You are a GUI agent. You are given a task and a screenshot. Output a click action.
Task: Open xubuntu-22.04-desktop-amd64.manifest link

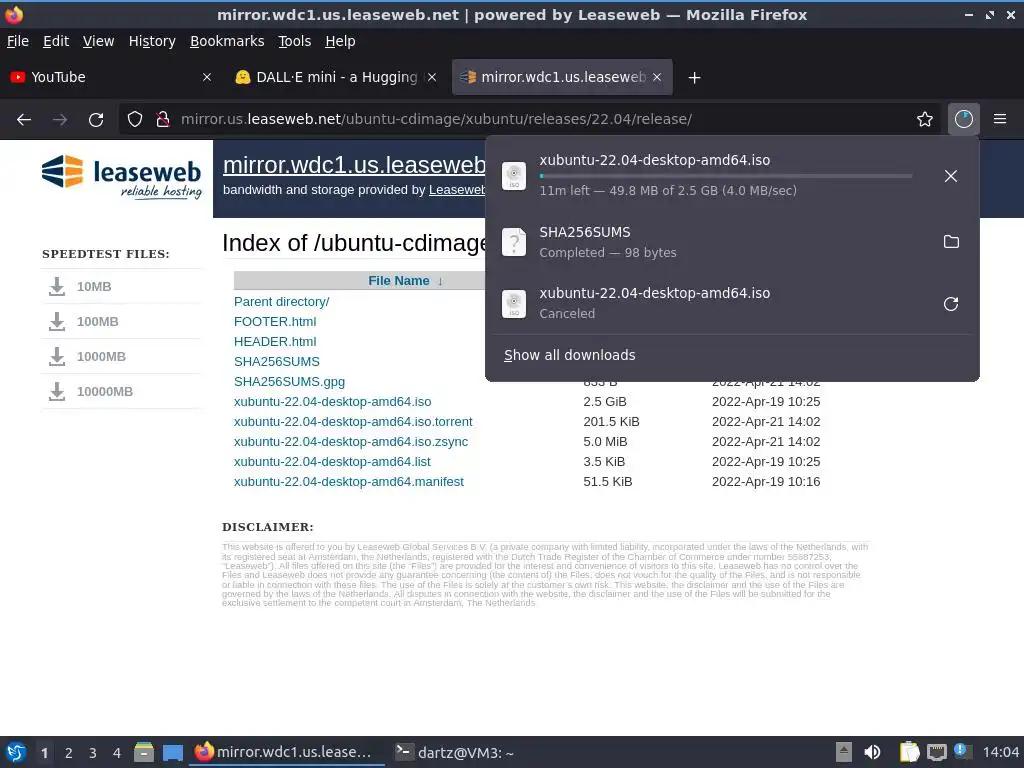[349, 482]
